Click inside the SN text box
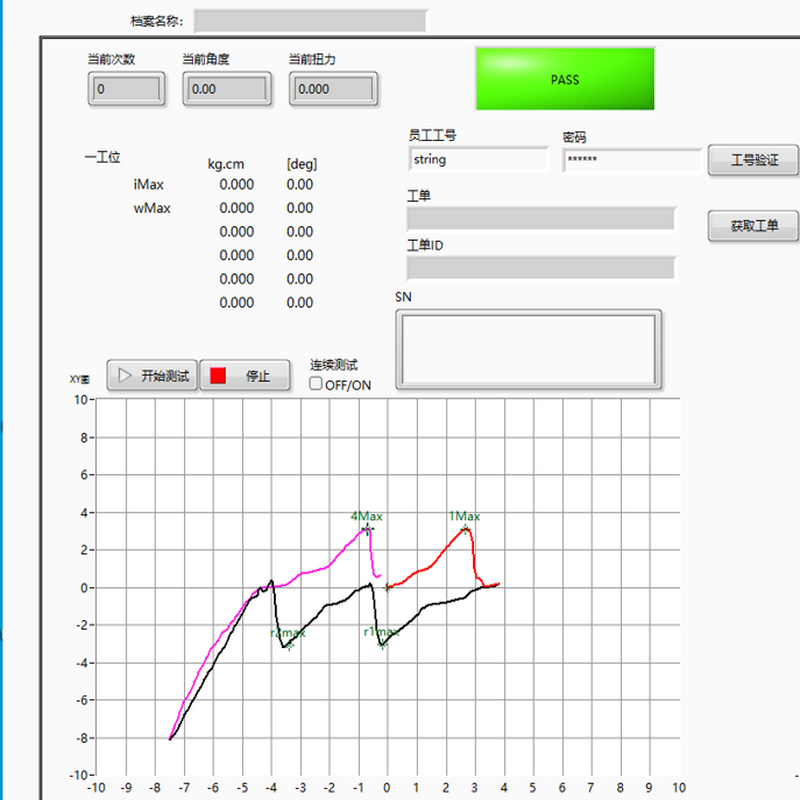This screenshot has width=800, height=800. [x=528, y=349]
